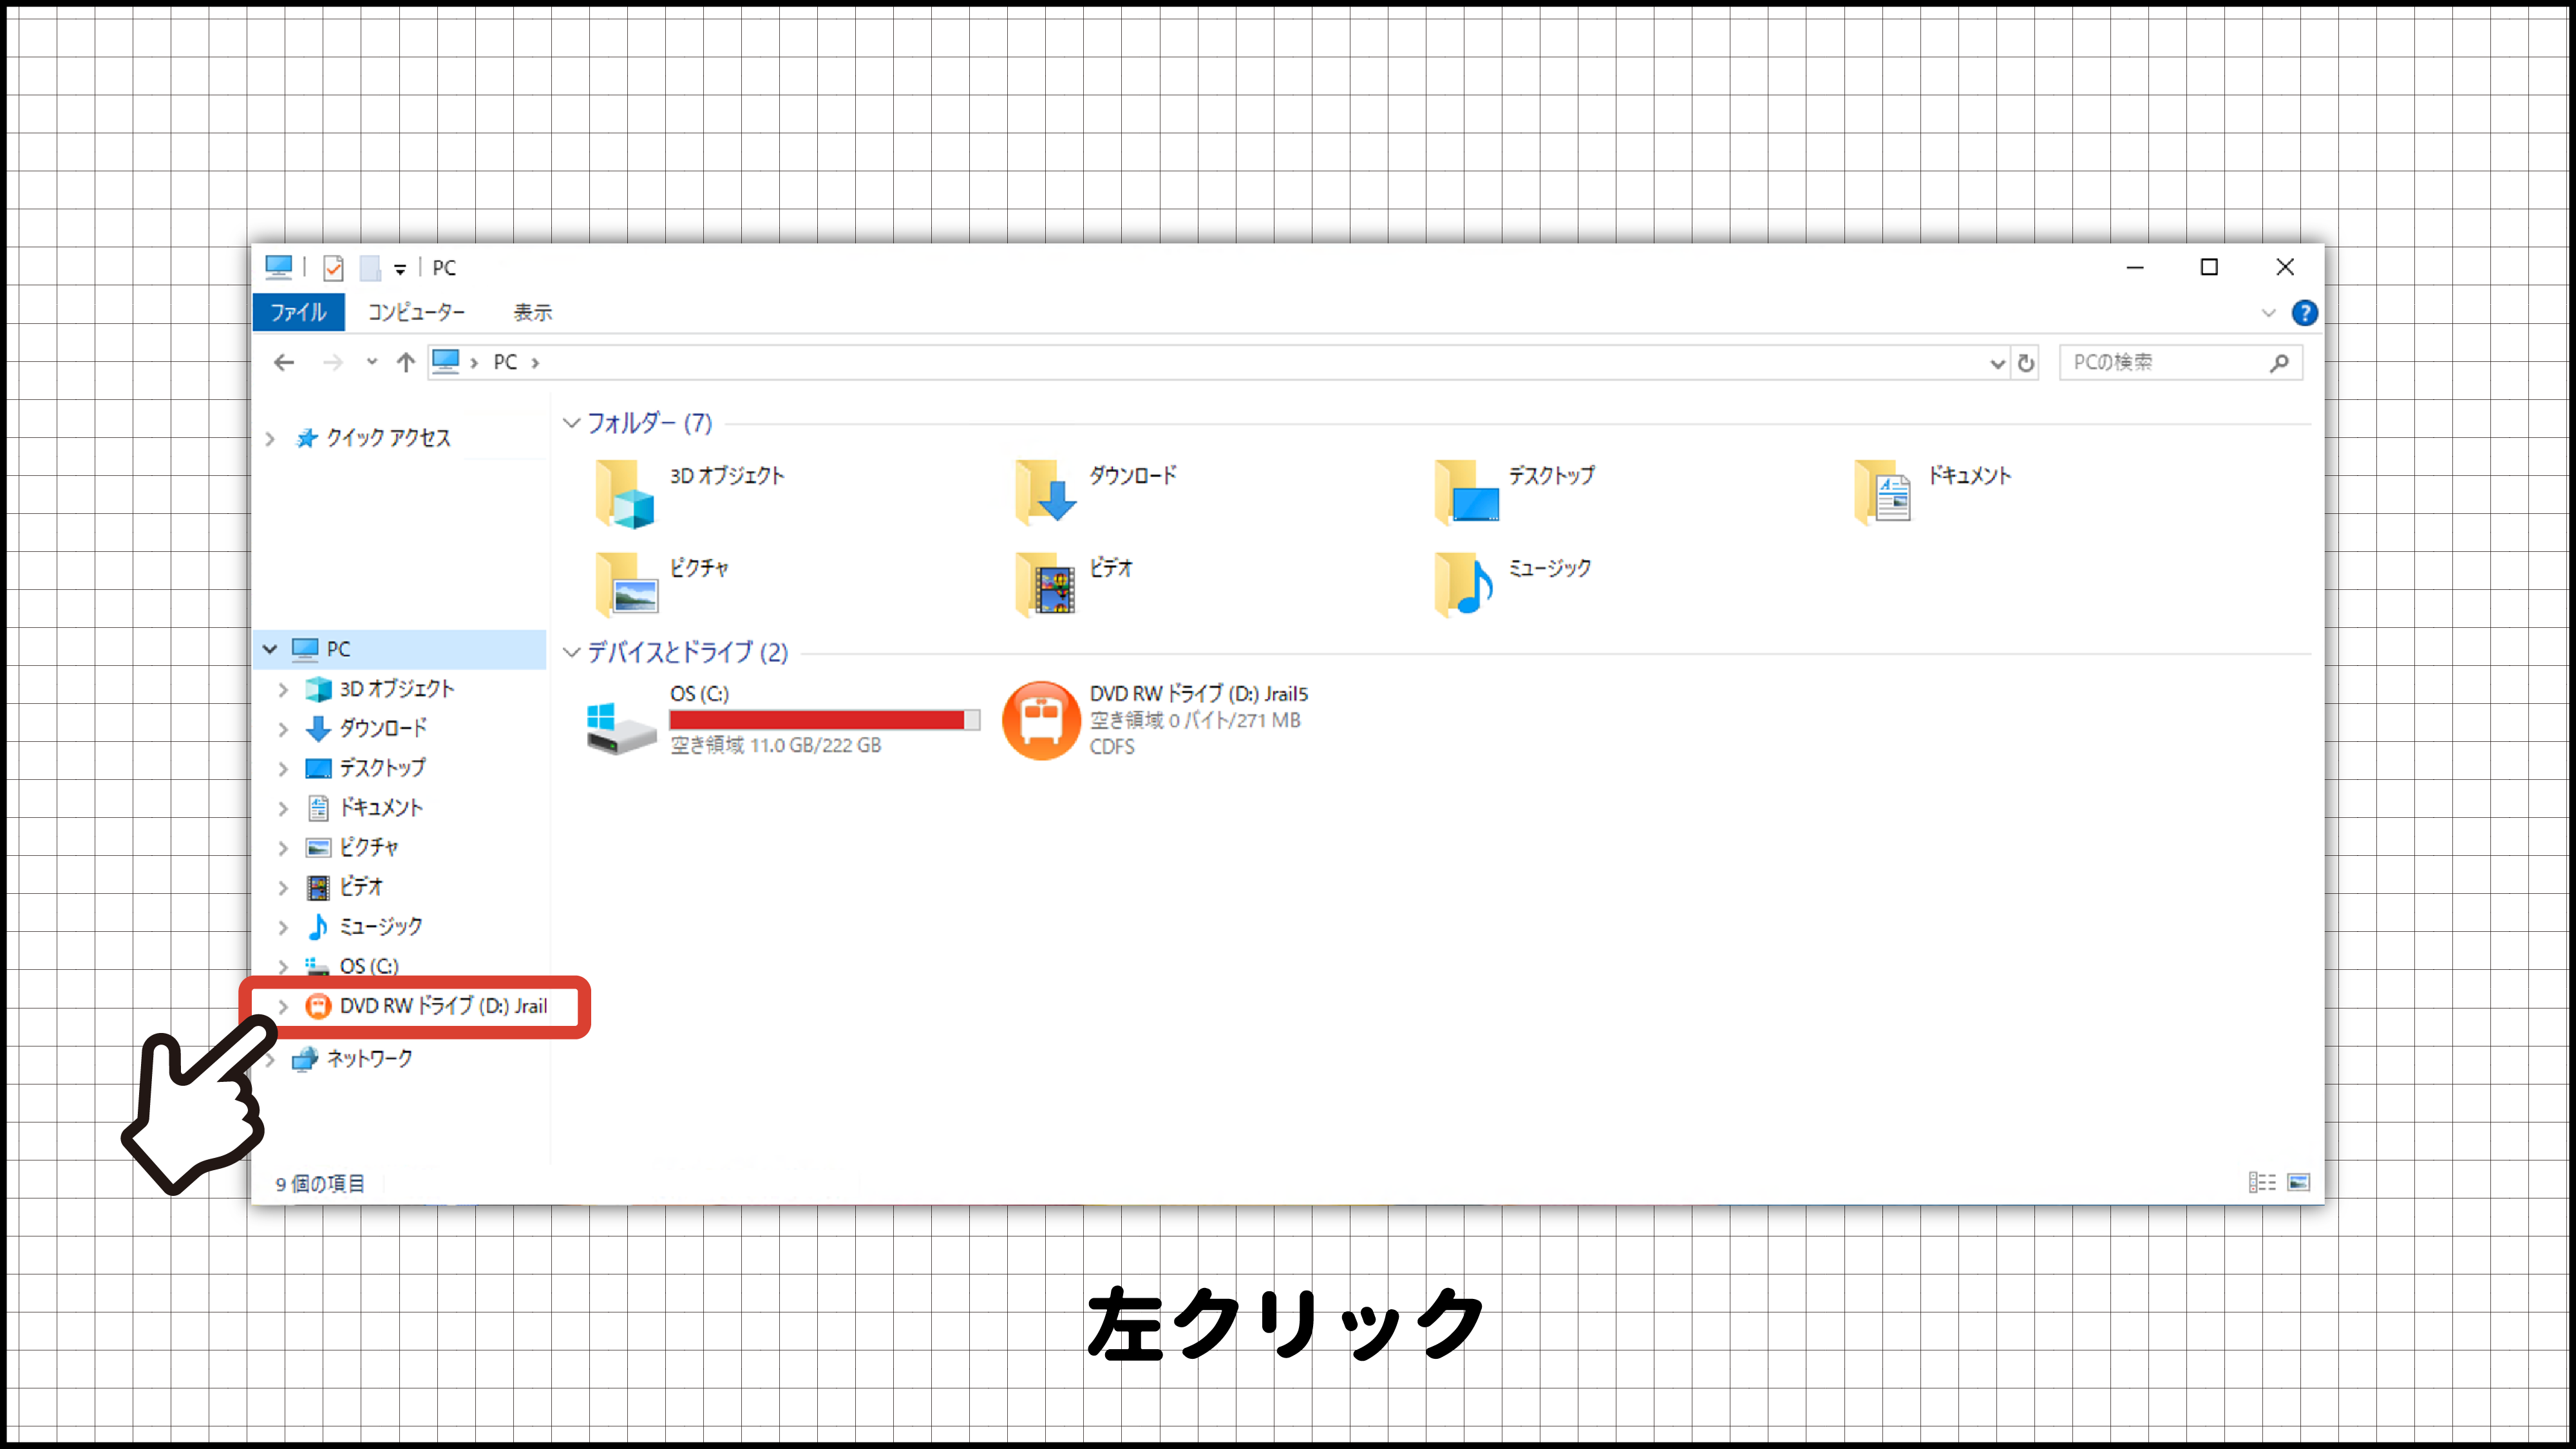Image resolution: width=2576 pixels, height=1449 pixels.
Task: Open the quick access toolbar customize dropdown
Action: [400, 269]
